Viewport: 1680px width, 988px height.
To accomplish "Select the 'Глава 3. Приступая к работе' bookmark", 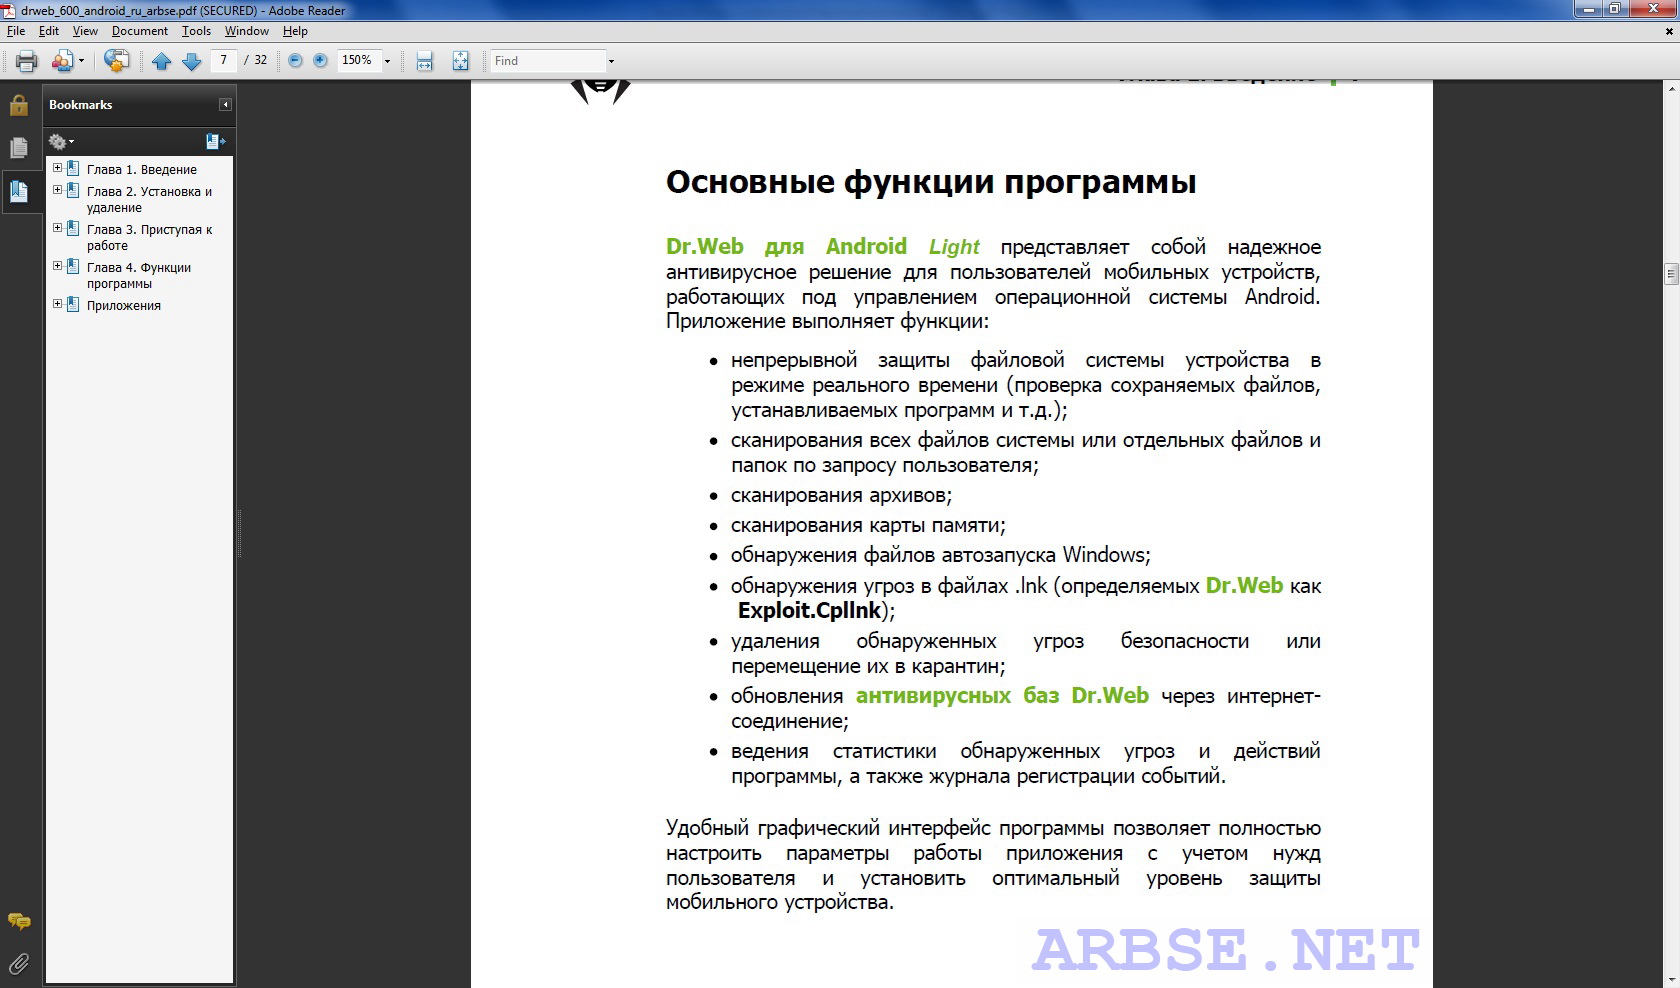I will [x=149, y=238].
